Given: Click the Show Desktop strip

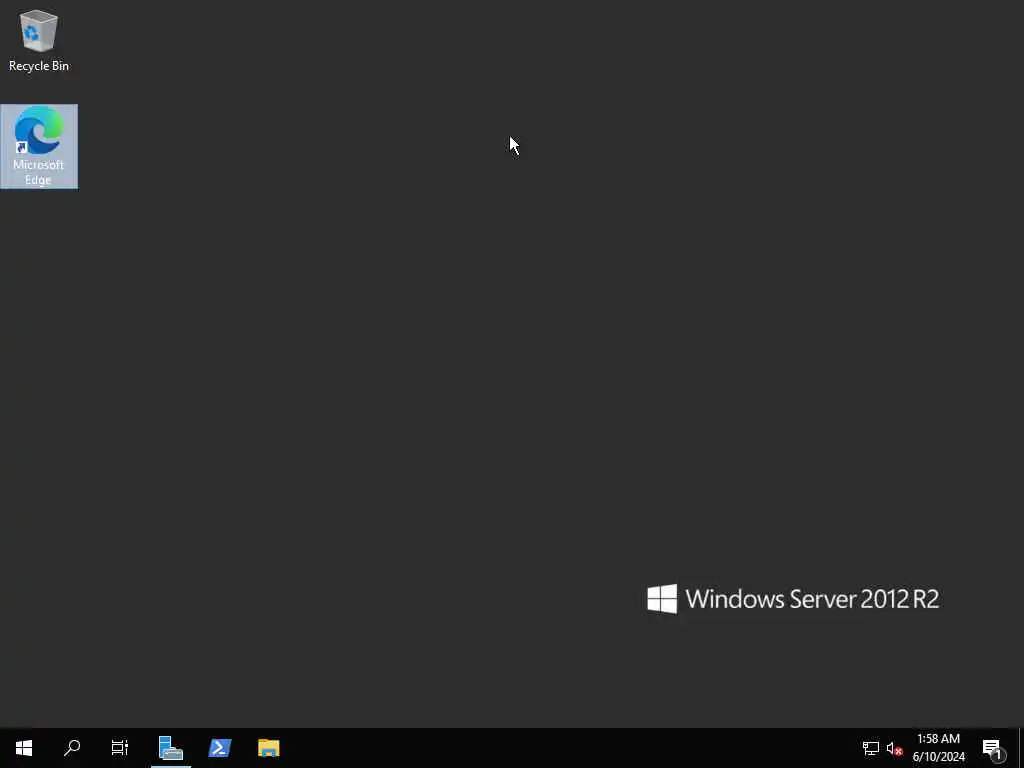Looking at the screenshot, I should 1021,748.
